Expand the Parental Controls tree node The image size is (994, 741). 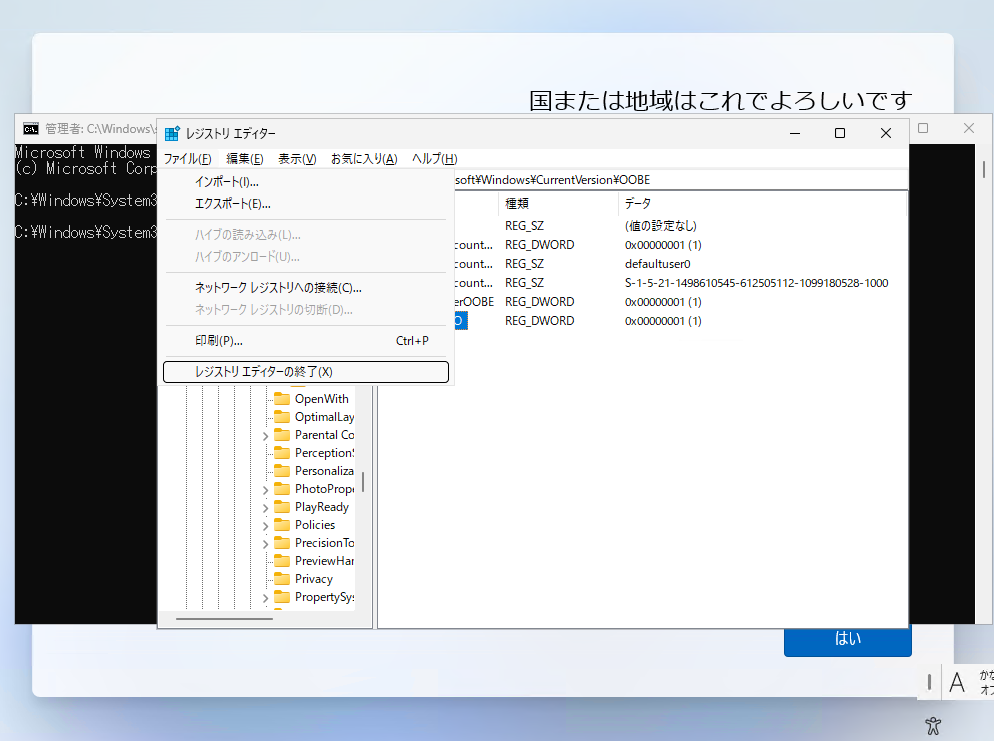266,436
